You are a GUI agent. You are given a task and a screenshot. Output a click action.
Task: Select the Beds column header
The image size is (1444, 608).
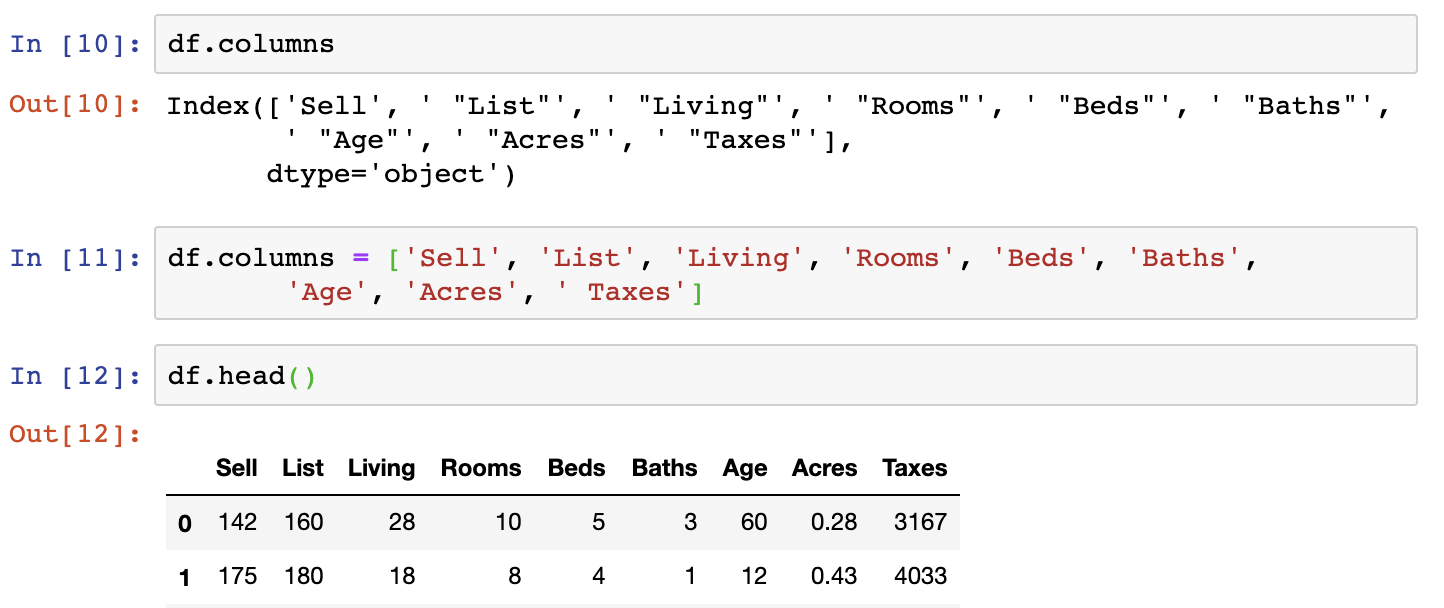point(576,468)
